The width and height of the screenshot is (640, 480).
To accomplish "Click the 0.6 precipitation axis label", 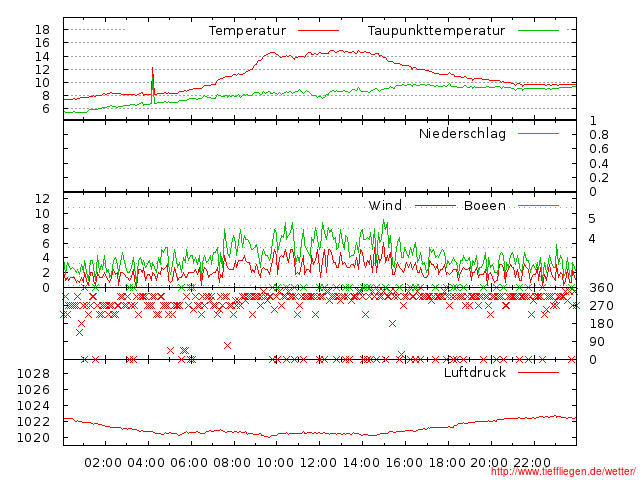I will (599, 149).
